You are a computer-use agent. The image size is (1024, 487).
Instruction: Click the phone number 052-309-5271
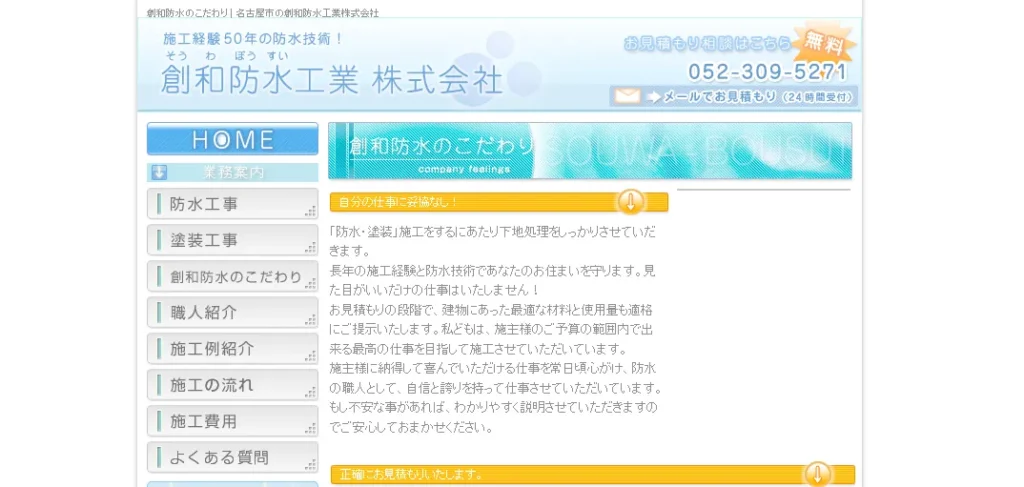point(767,72)
